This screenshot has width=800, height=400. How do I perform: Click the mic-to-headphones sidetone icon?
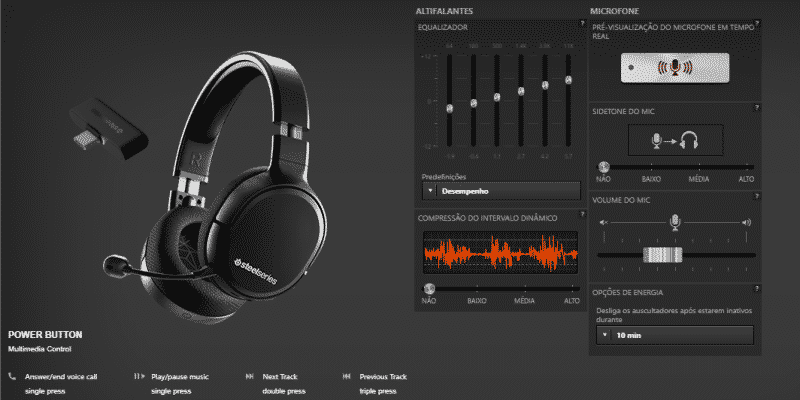675,140
